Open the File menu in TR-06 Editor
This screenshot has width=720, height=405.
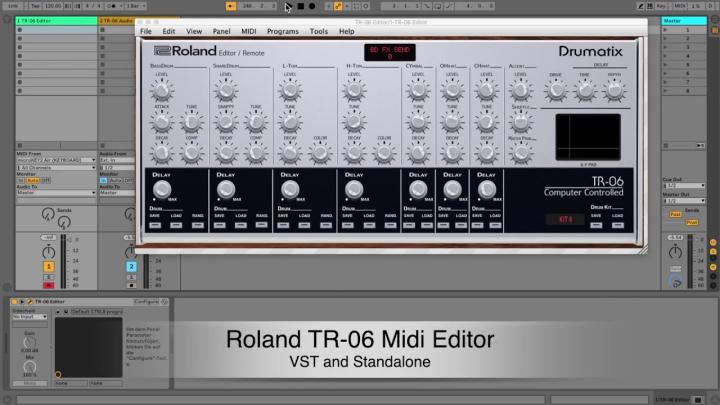coord(146,31)
